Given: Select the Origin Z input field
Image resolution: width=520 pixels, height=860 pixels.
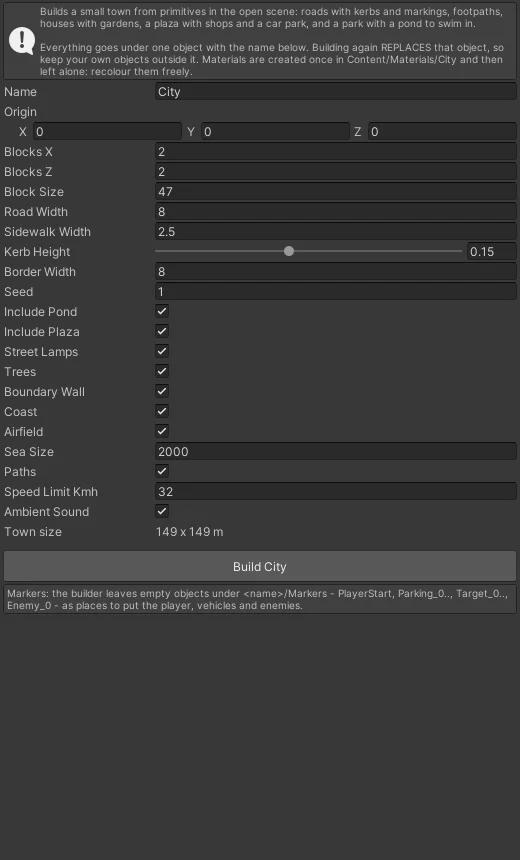Looking at the screenshot, I should pyautogui.click(x=442, y=132).
